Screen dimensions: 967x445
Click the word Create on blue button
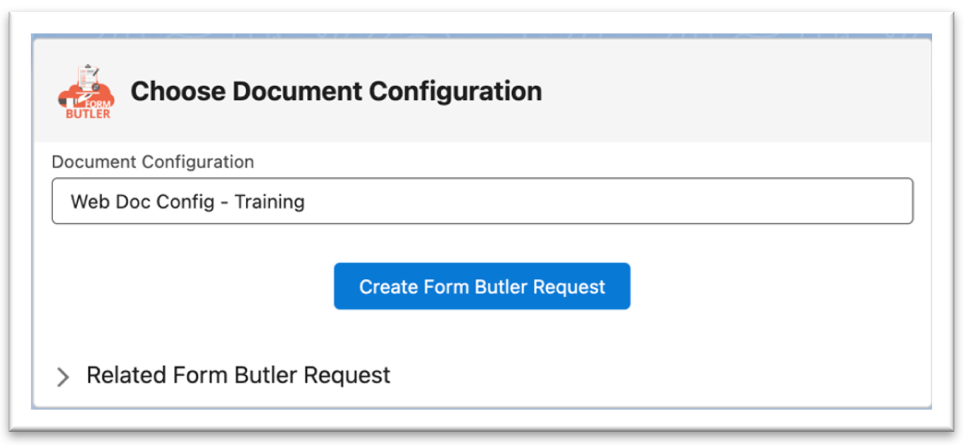point(387,287)
